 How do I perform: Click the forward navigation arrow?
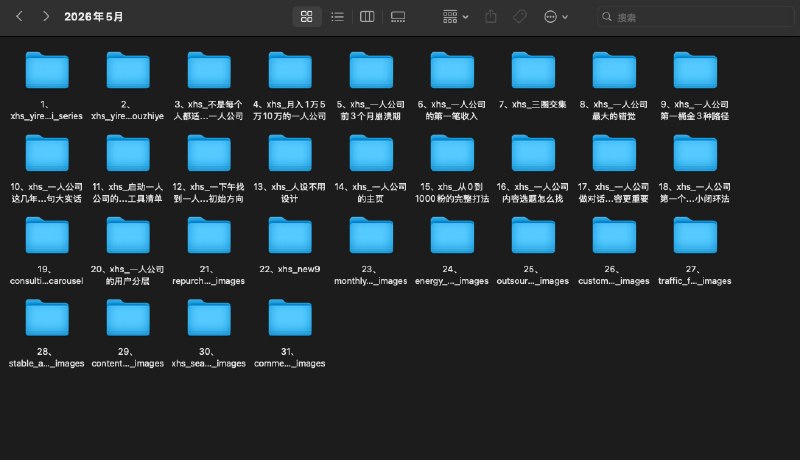click(45, 17)
